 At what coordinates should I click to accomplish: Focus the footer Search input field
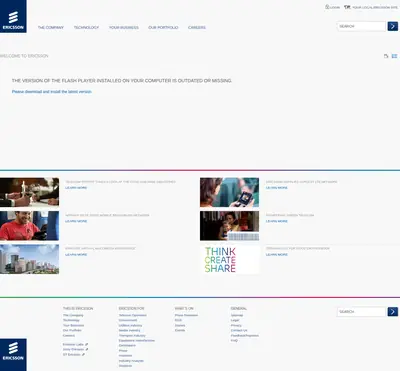[x=361, y=312]
